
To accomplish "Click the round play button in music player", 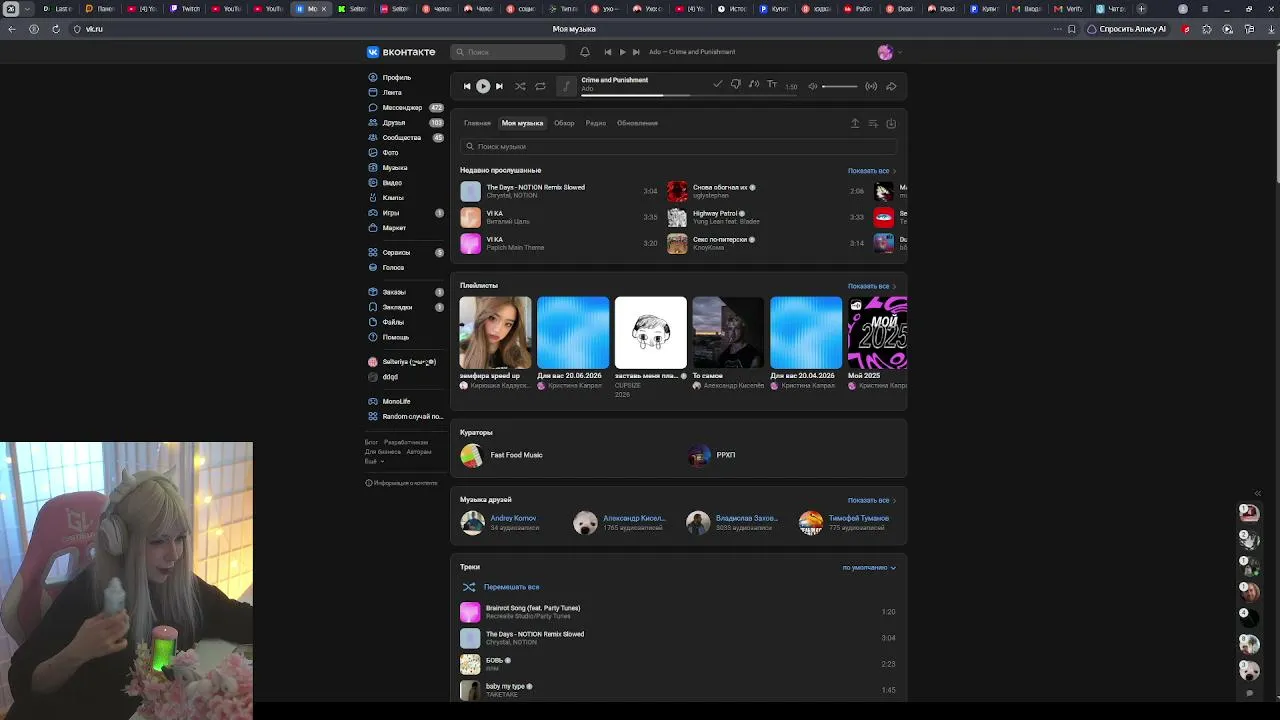I will click(x=483, y=86).
